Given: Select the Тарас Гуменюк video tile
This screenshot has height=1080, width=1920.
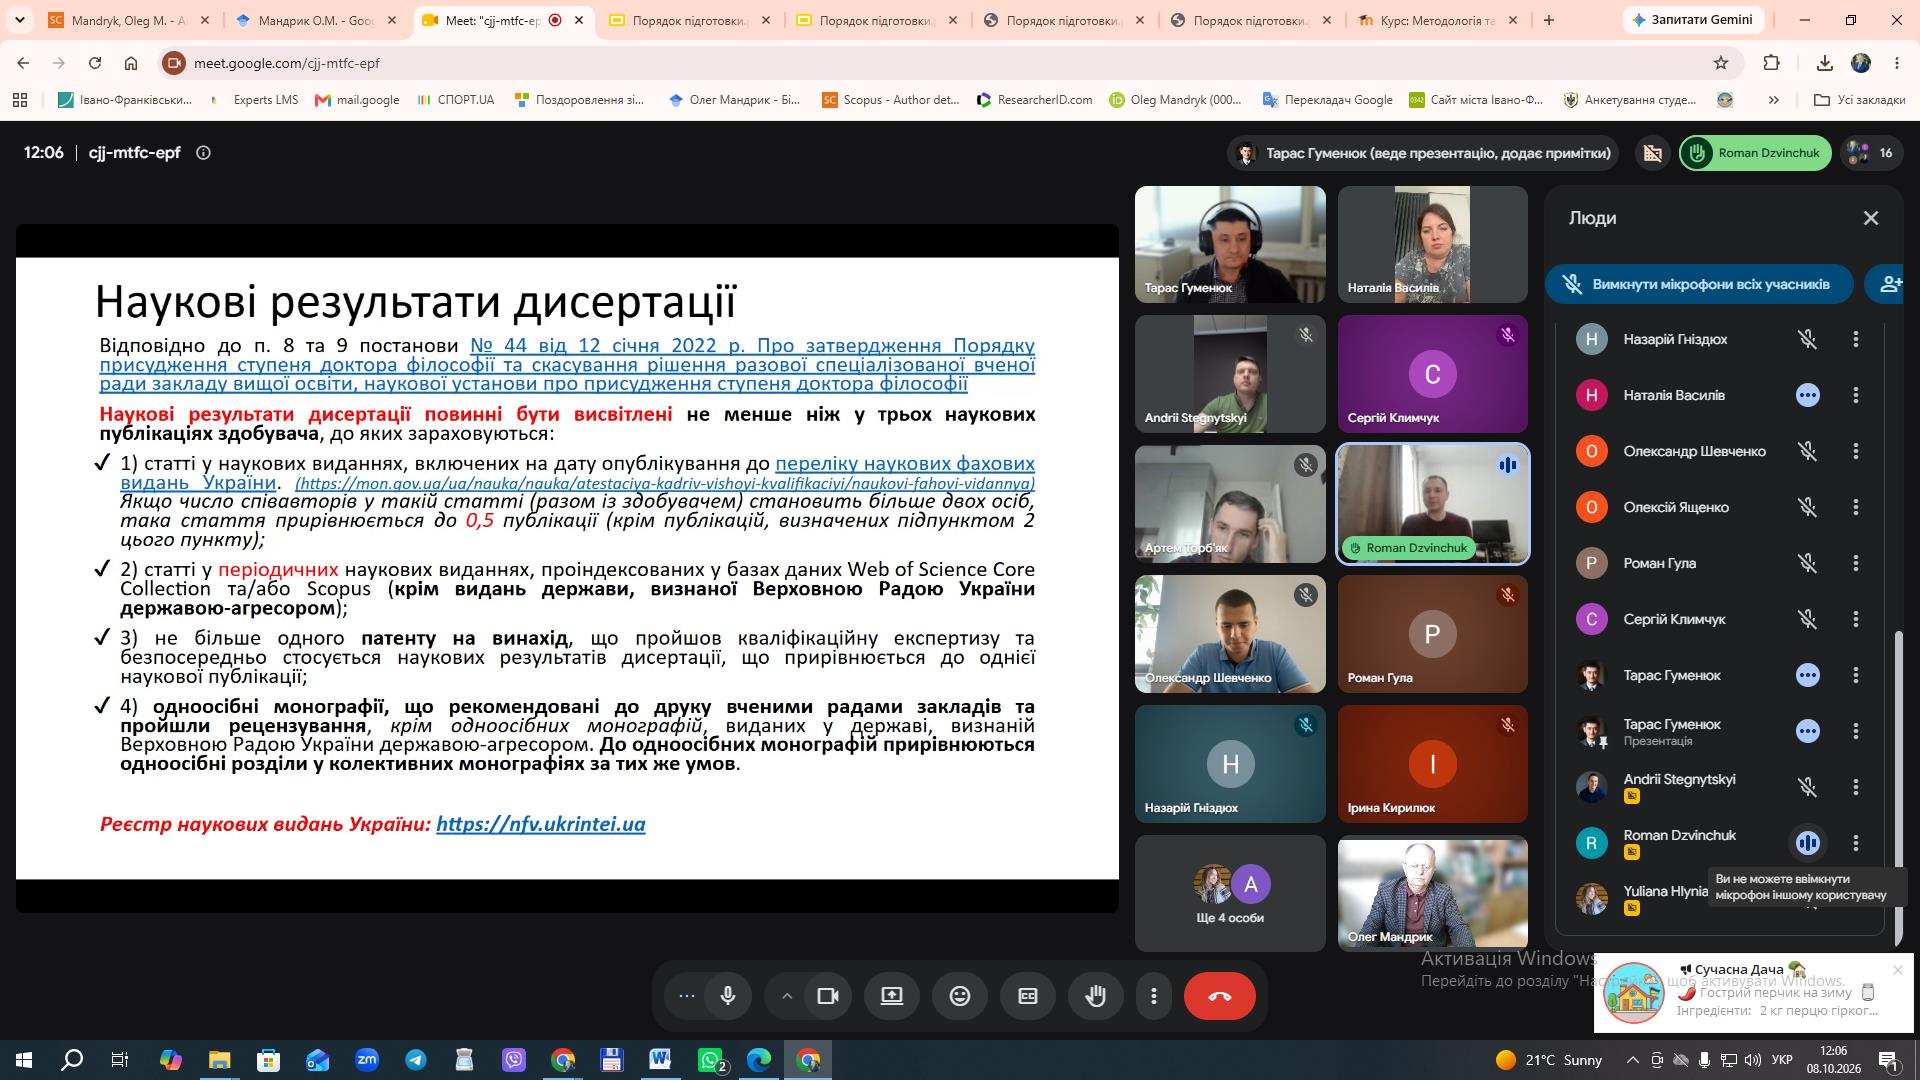Looking at the screenshot, I should 1230,244.
